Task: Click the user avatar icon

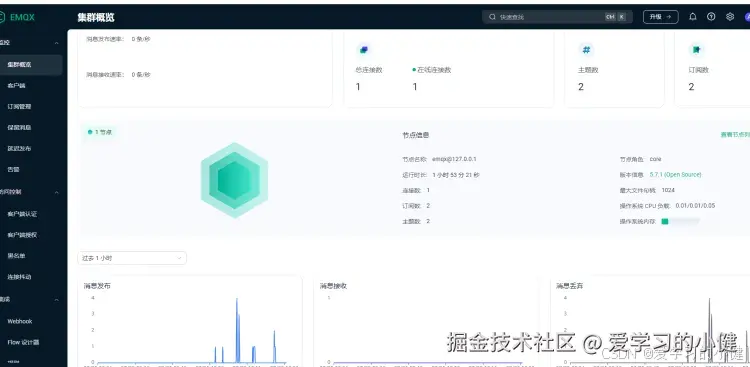Action: point(747,17)
